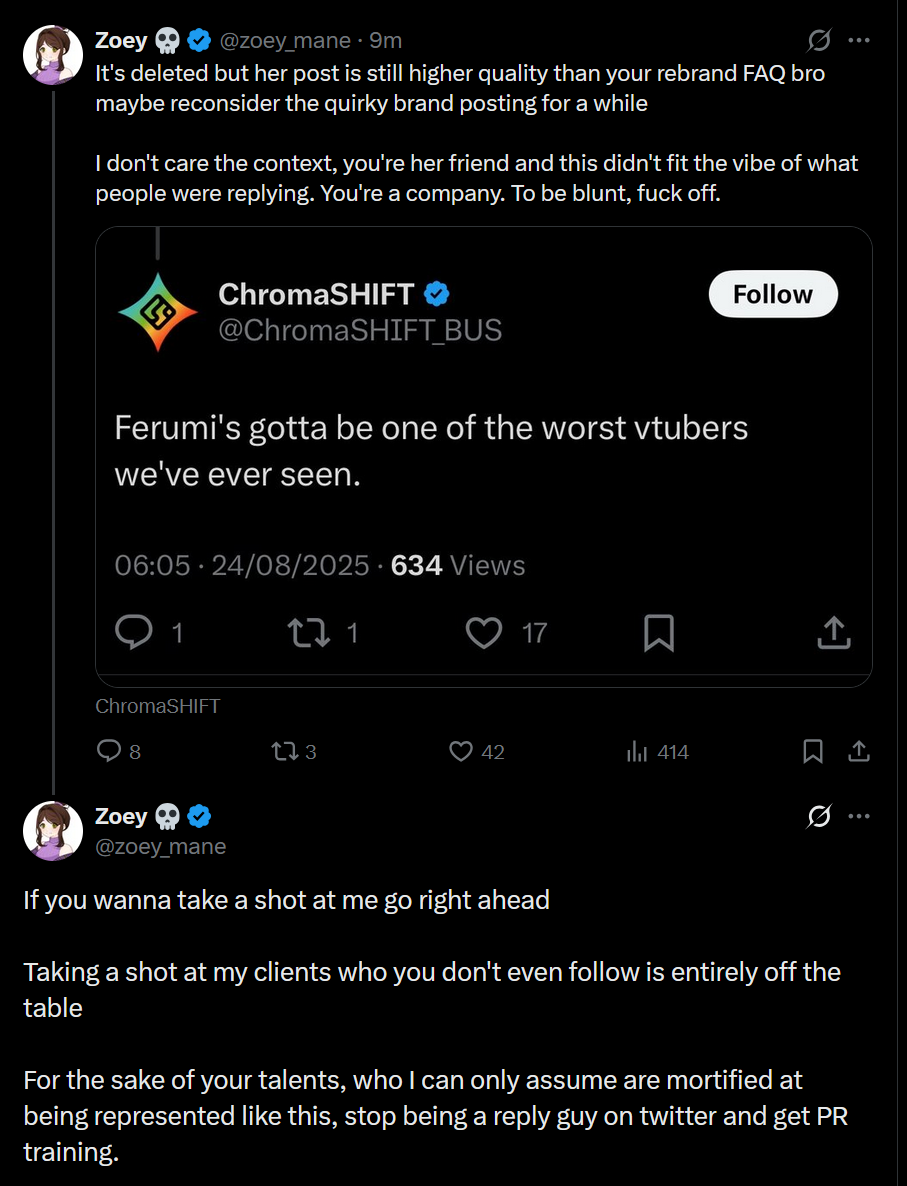This screenshot has height=1186, width=907.
Task: Like Zoey's post with 42 likes
Action: click(461, 751)
